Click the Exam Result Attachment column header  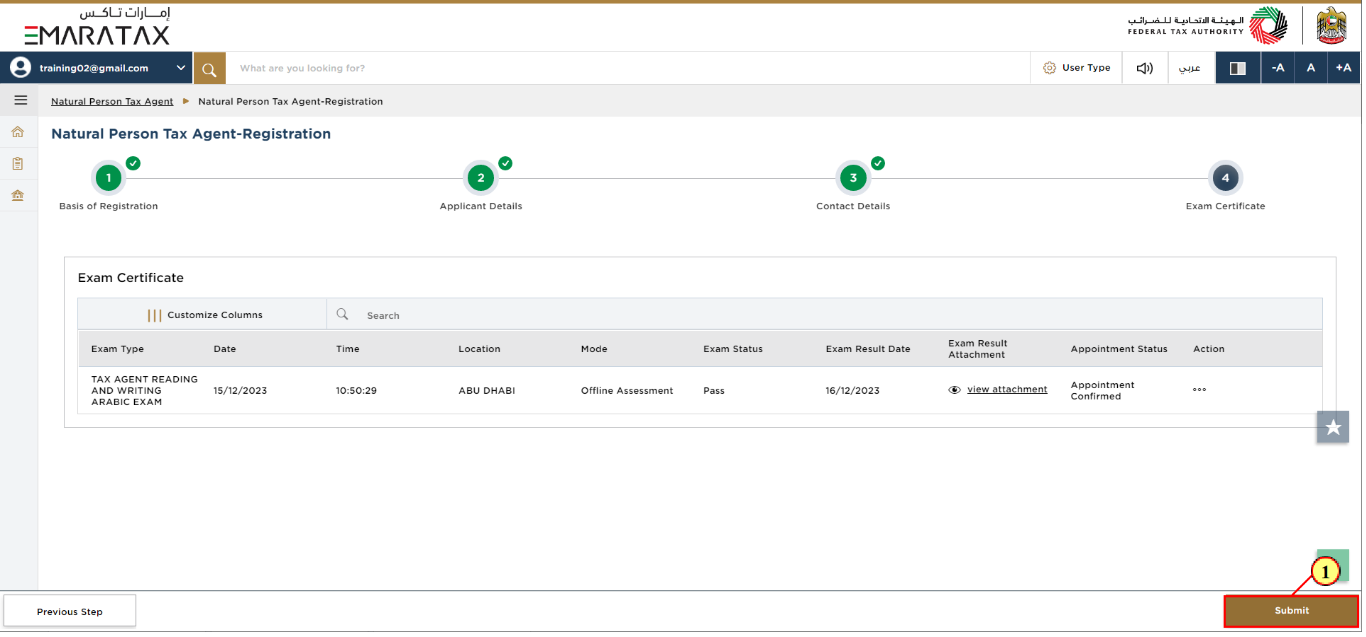(x=978, y=348)
